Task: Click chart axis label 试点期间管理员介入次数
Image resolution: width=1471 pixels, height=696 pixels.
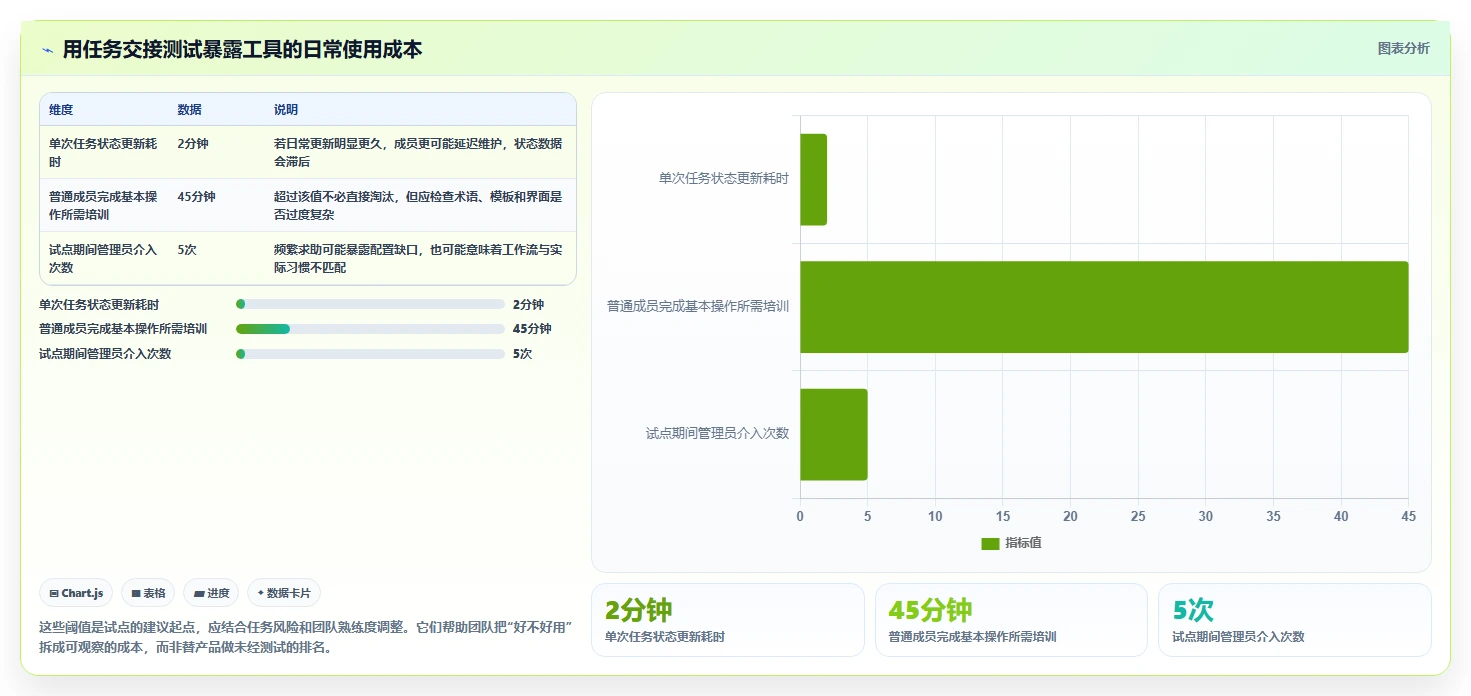Action: tap(718, 434)
